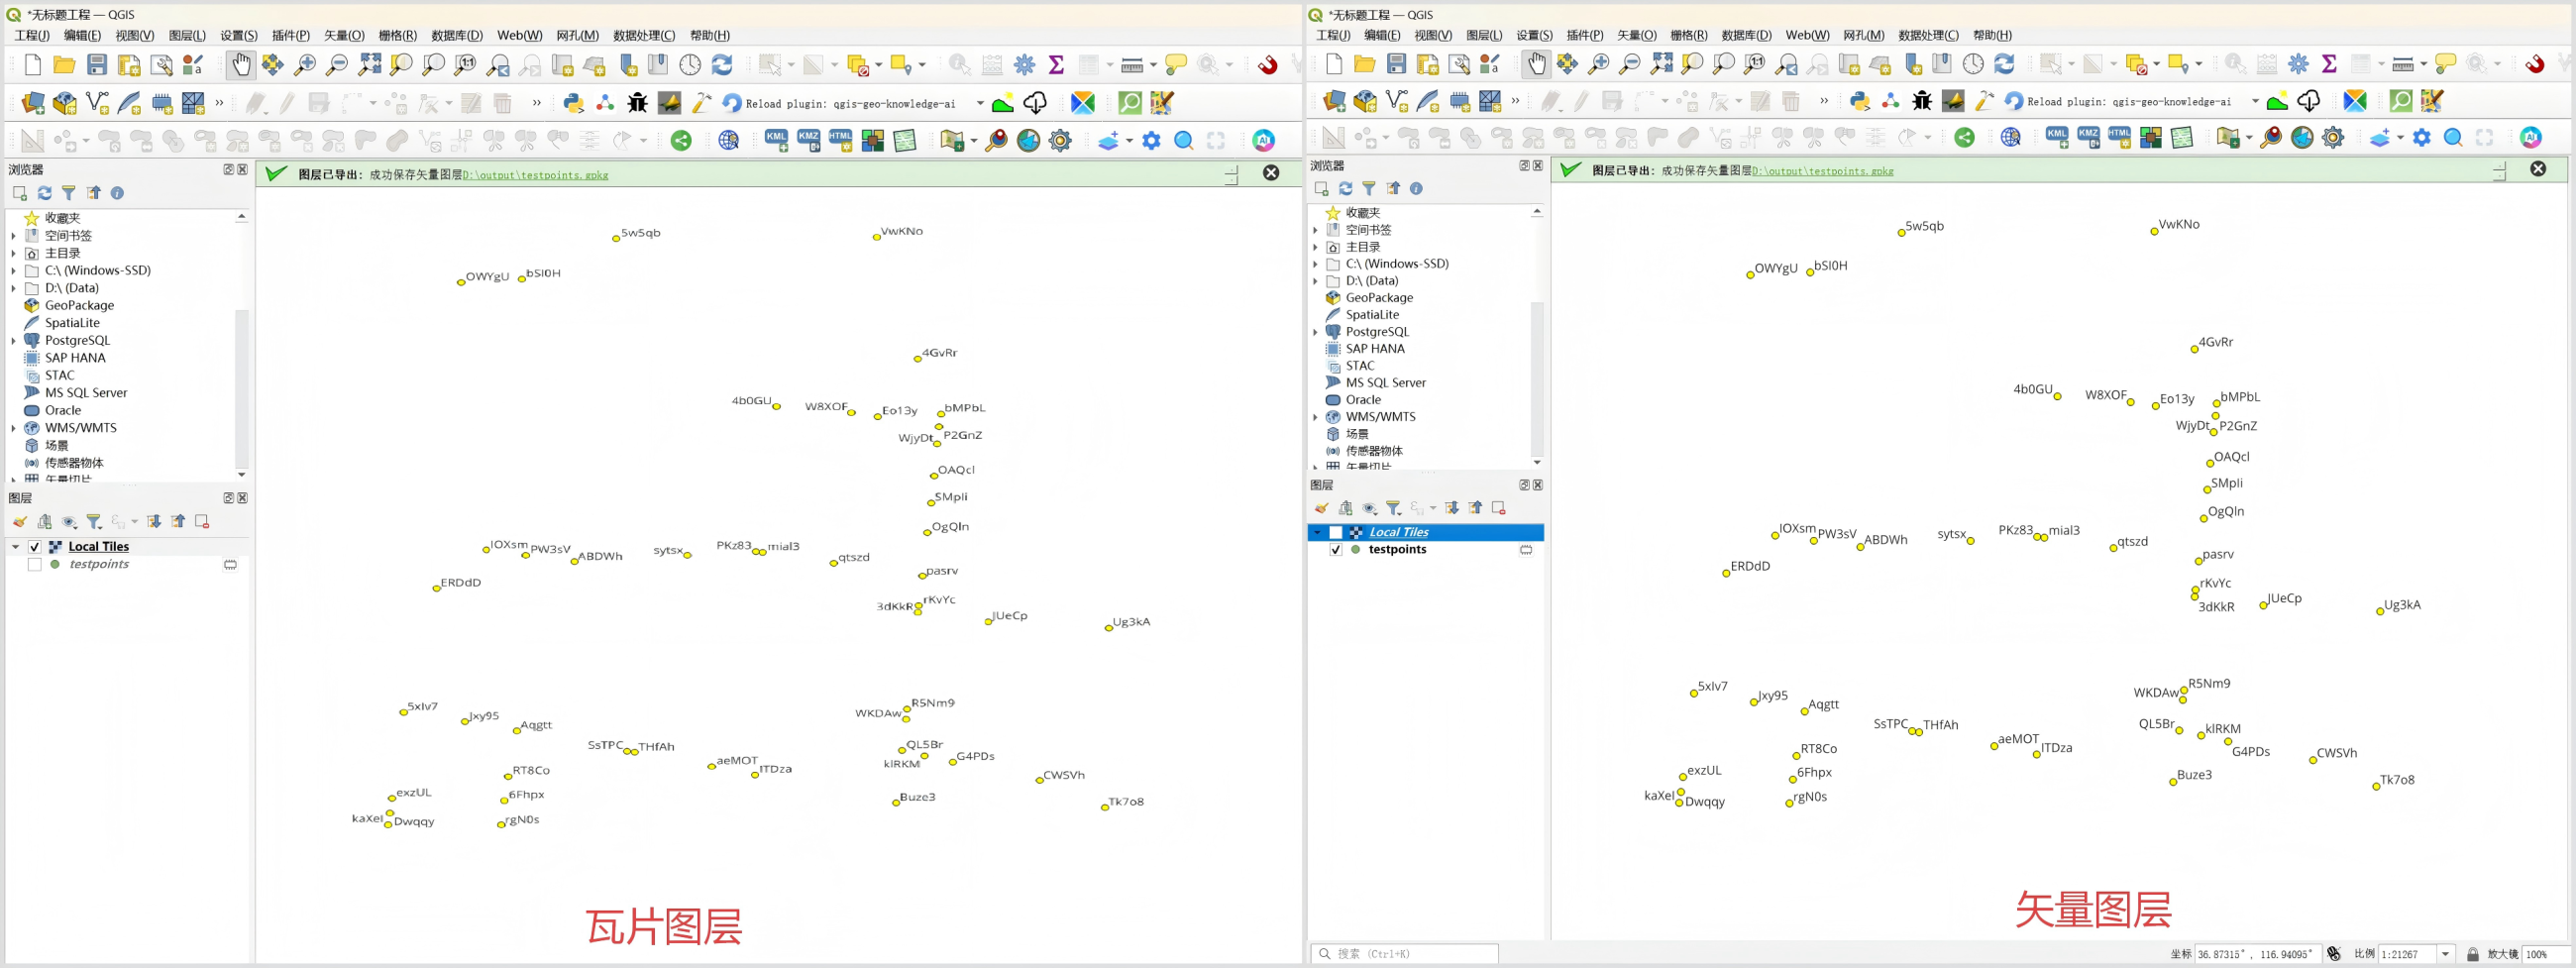Open testpoints.gpkg link in right message bar
The height and width of the screenshot is (968, 2576).
click(x=1822, y=171)
